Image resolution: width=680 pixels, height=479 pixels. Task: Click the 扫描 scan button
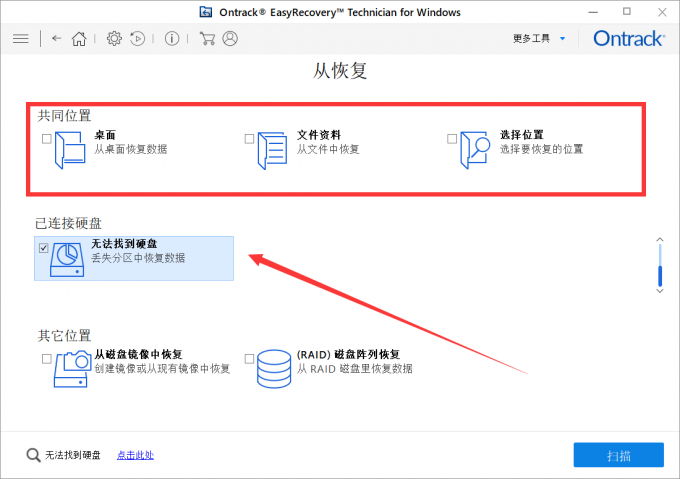pyautogui.click(x=618, y=455)
